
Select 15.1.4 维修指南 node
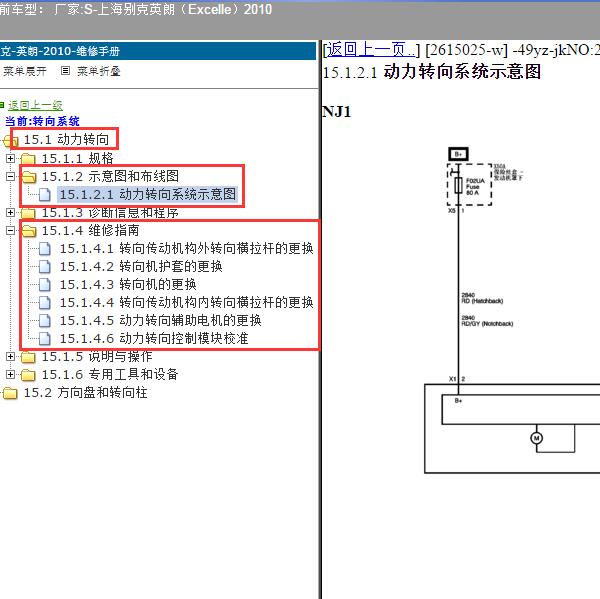(x=90, y=230)
